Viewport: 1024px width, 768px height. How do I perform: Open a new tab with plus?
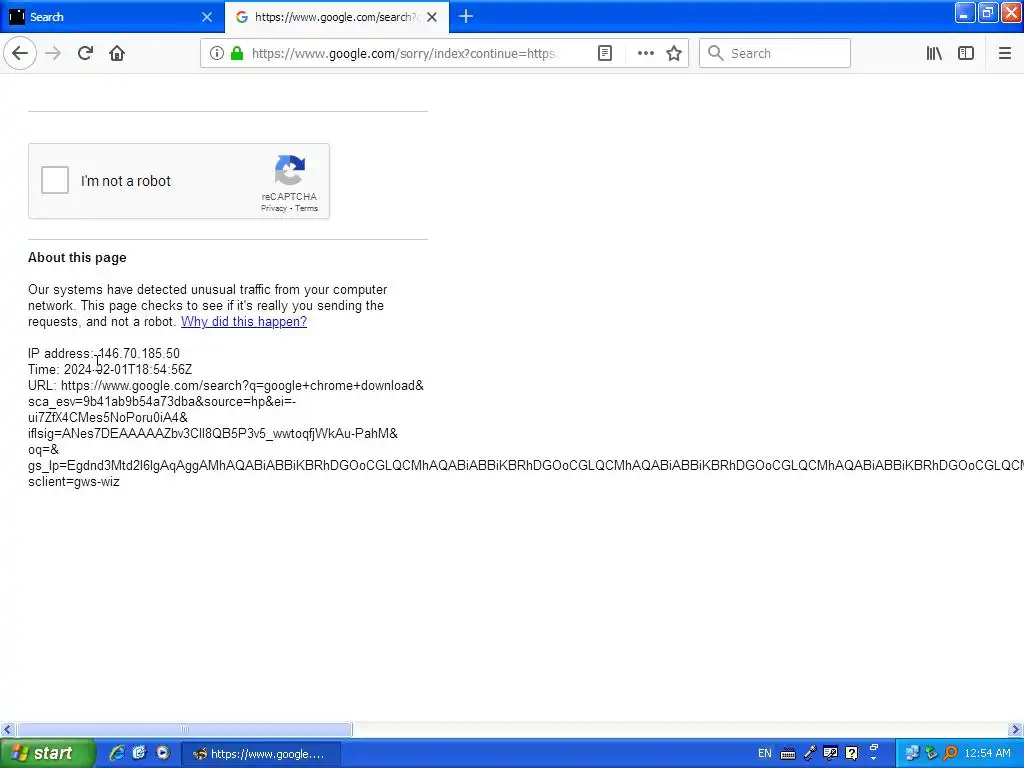[466, 16]
